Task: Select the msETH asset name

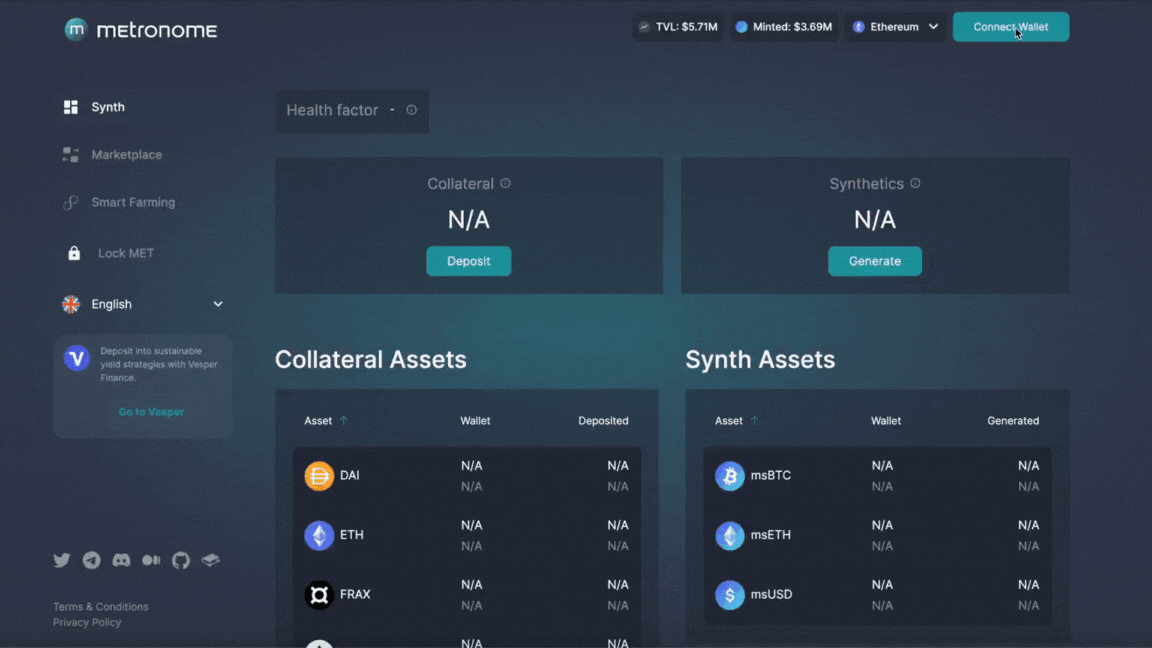Action: (771, 536)
